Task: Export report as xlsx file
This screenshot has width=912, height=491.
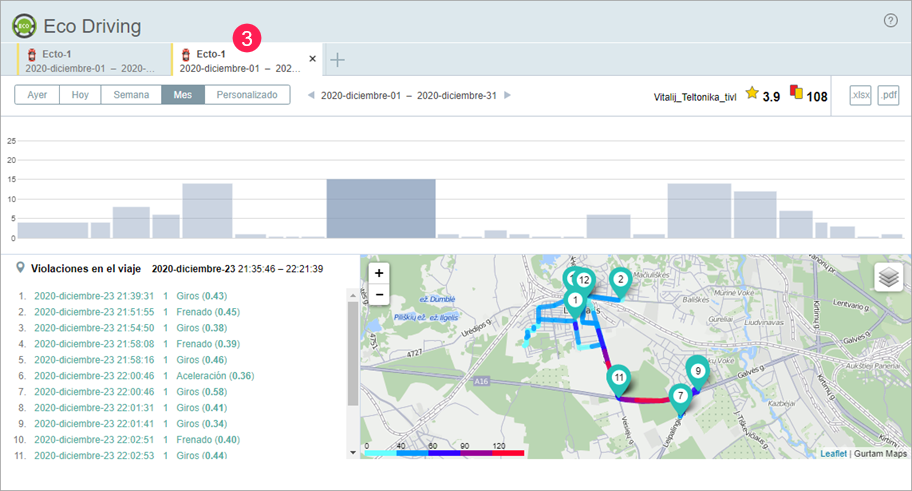Action: (859, 95)
